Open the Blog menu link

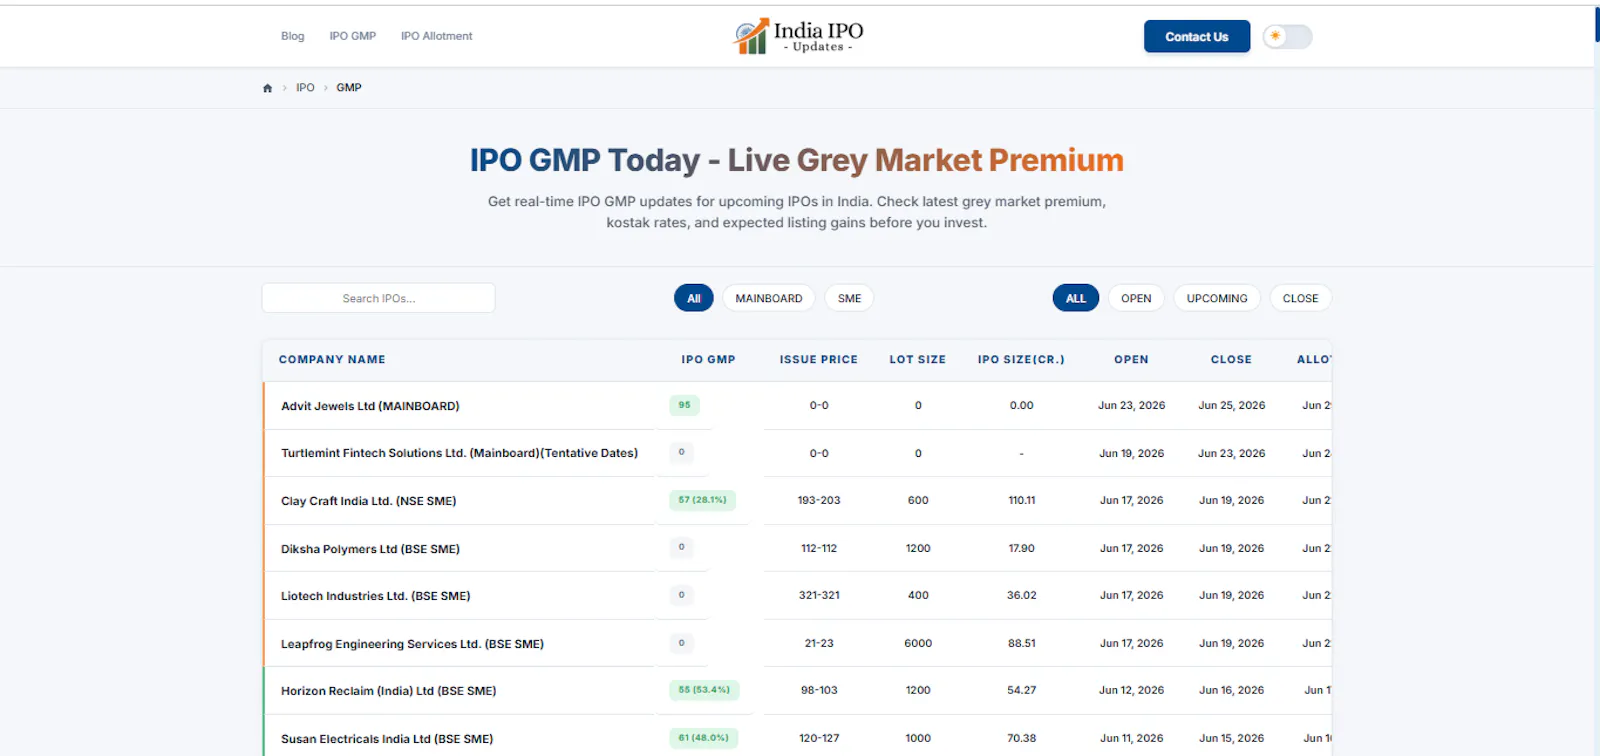click(293, 36)
